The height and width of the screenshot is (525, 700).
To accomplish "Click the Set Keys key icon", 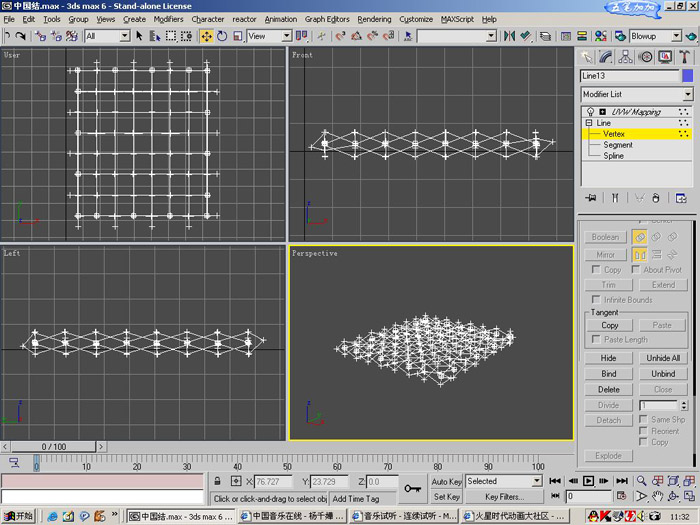I will pos(412,489).
